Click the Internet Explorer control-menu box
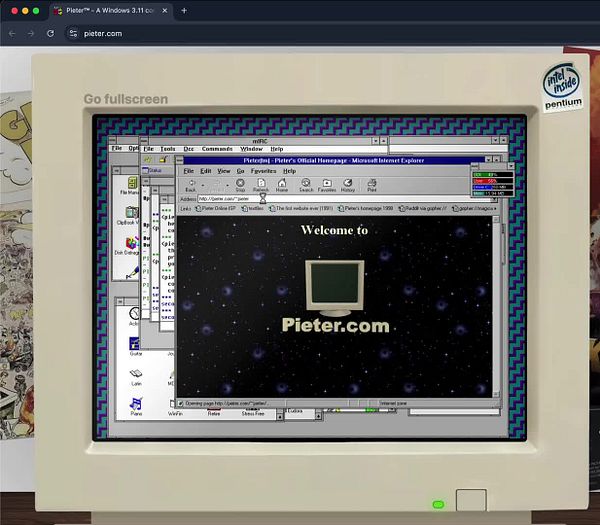 coord(179,160)
